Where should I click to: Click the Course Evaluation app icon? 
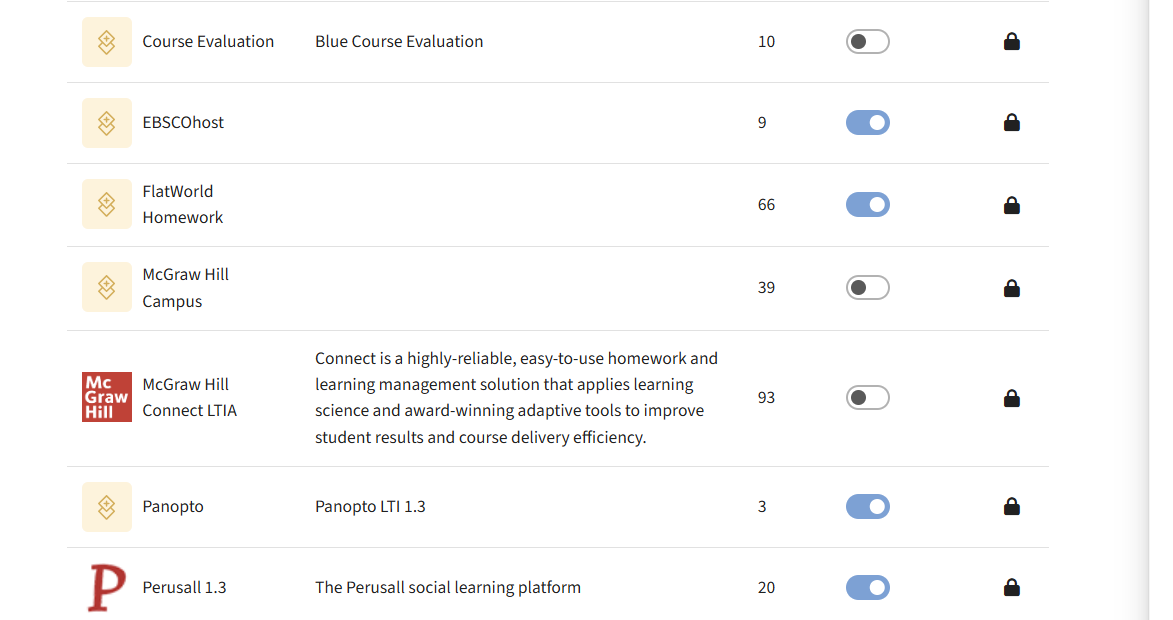(106, 41)
